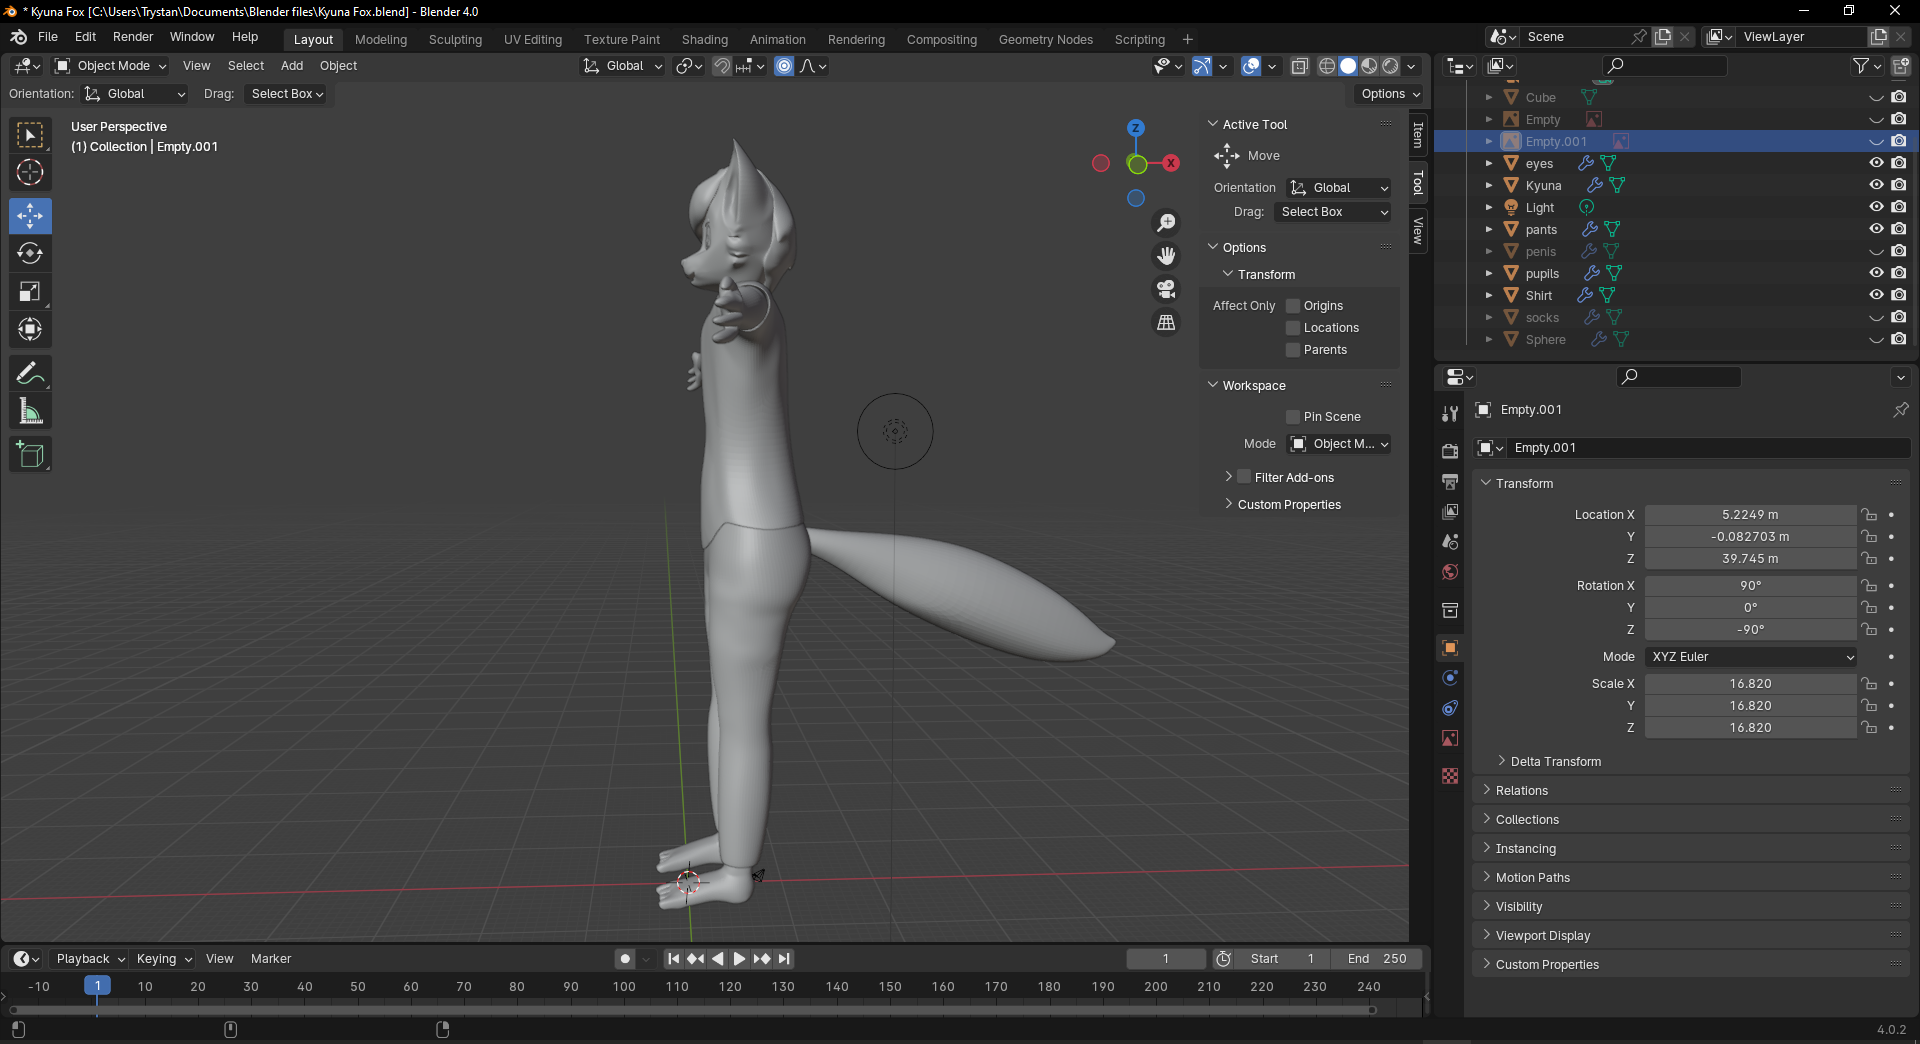Hide the Kyuna object in the outliner
The image size is (1920, 1044).
(x=1876, y=185)
